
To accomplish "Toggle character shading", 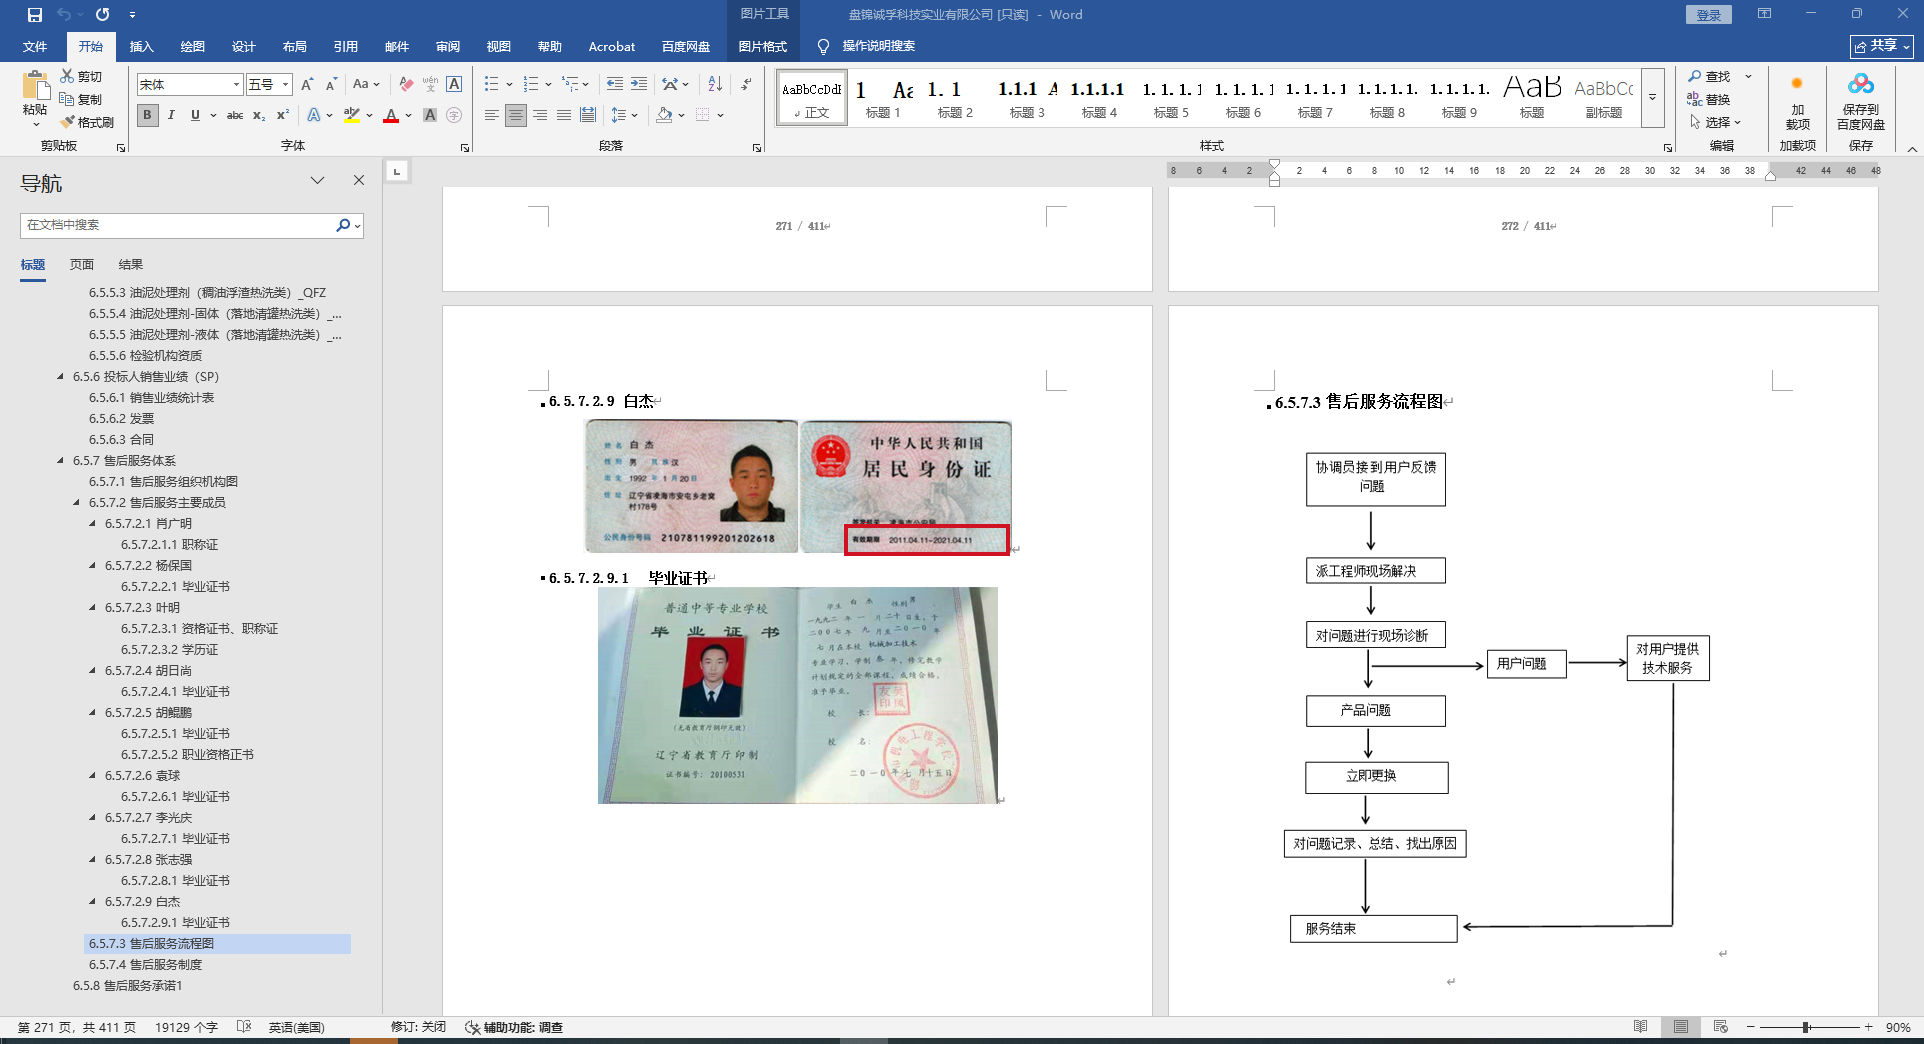I will pyautogui.click(x=430, y=115).
